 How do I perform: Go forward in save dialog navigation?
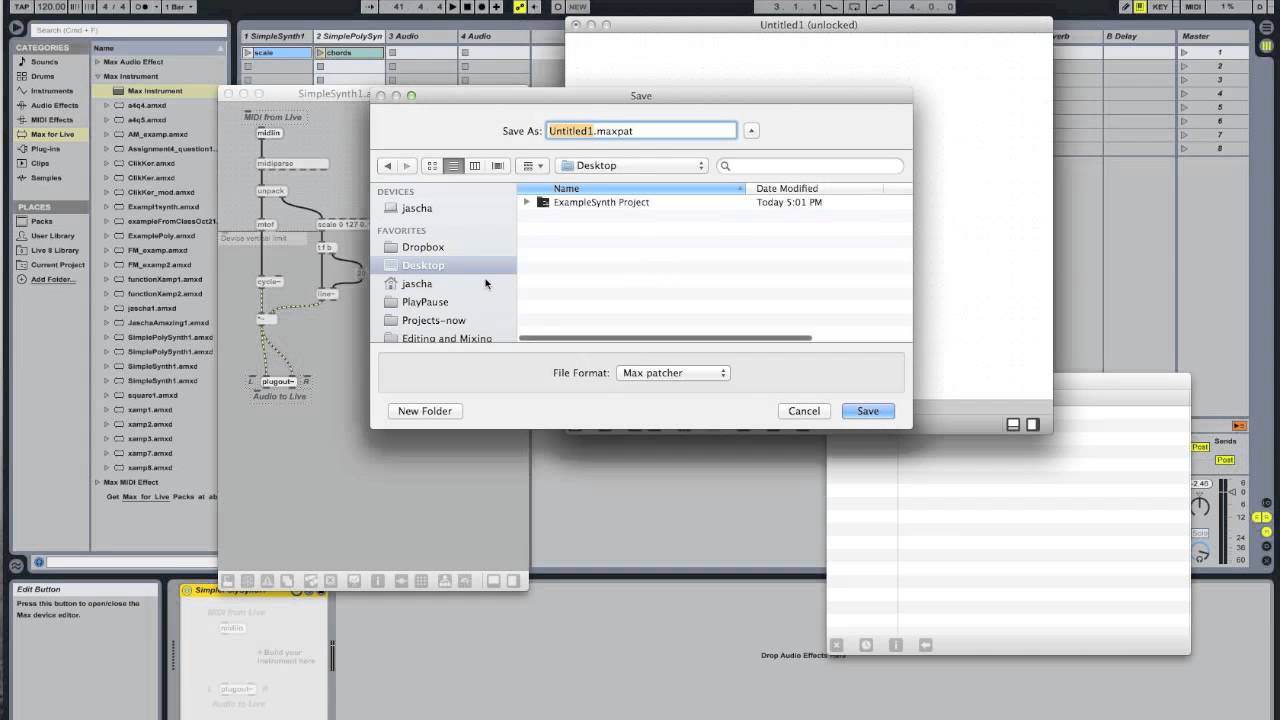tap(406, 166)
